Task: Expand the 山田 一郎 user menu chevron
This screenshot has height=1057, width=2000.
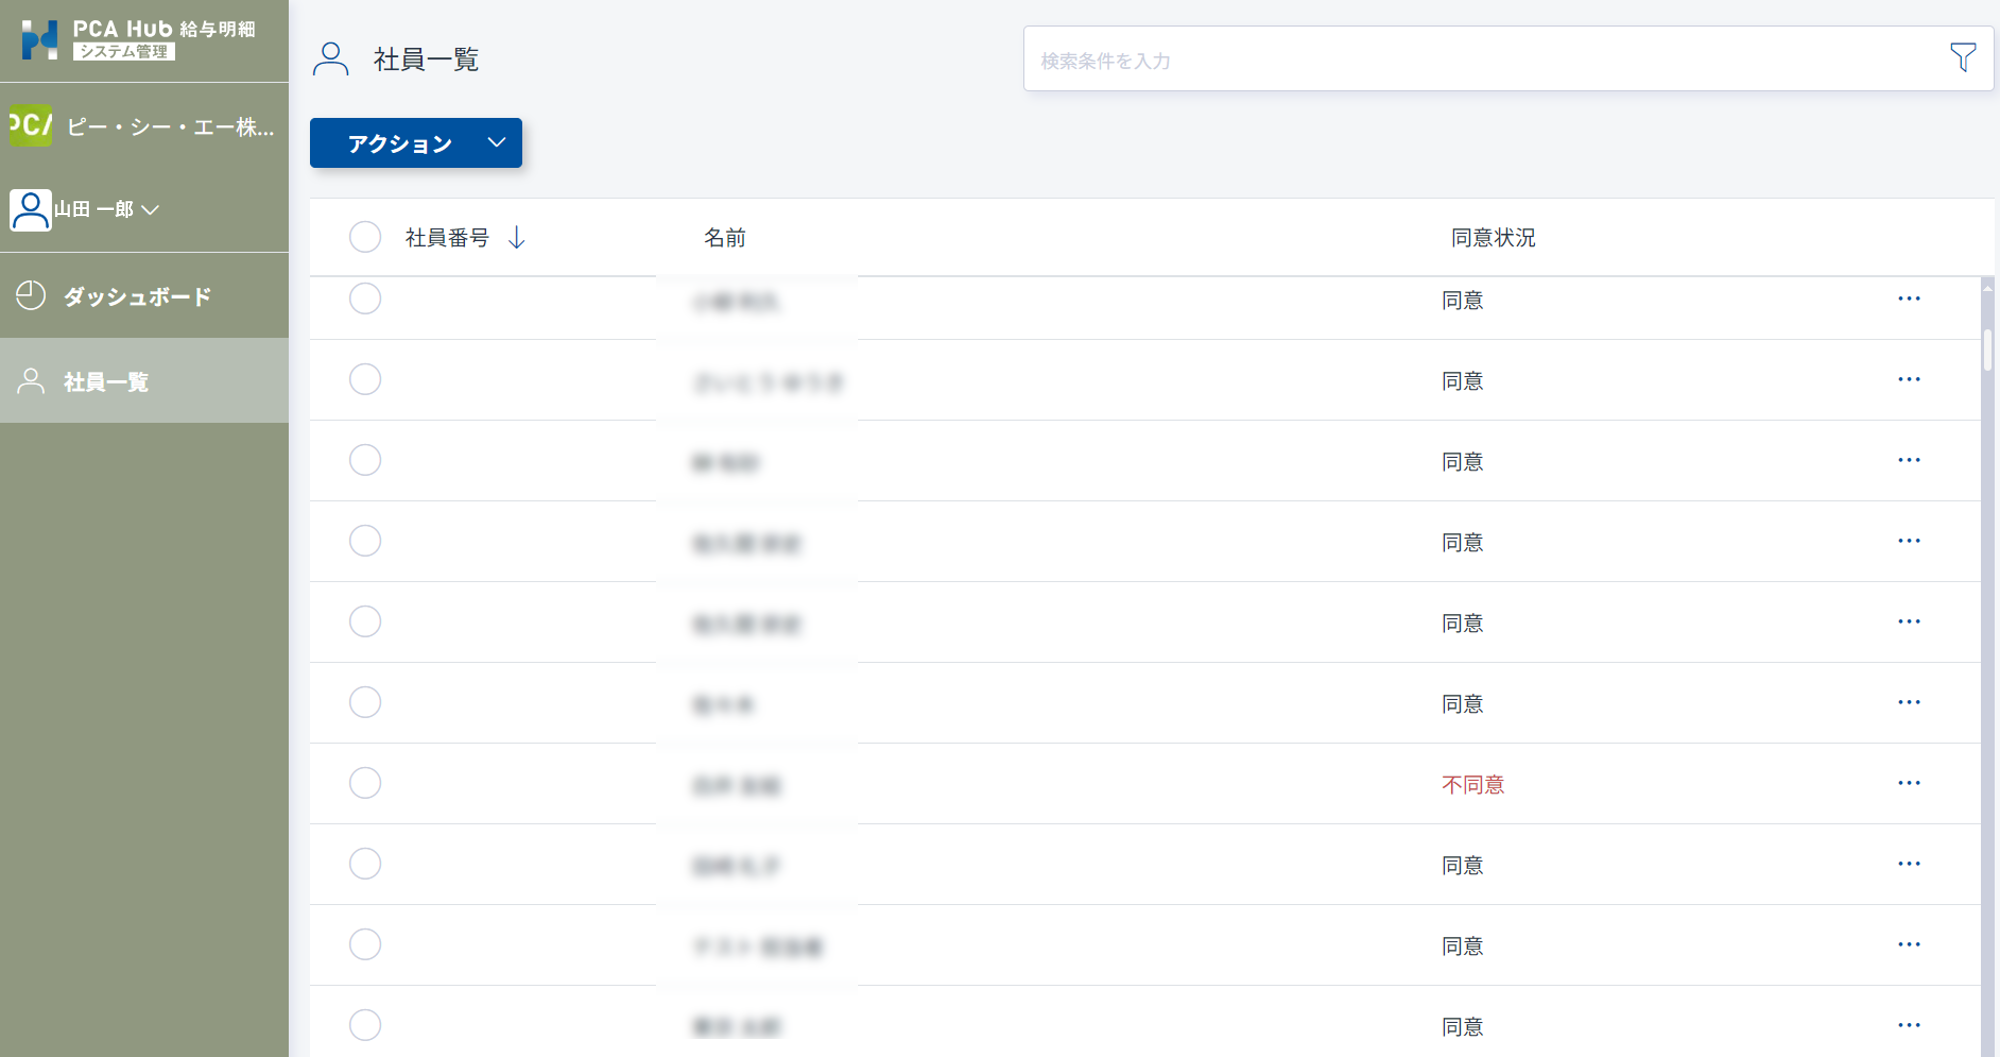Action: click(x=150, y=210)
